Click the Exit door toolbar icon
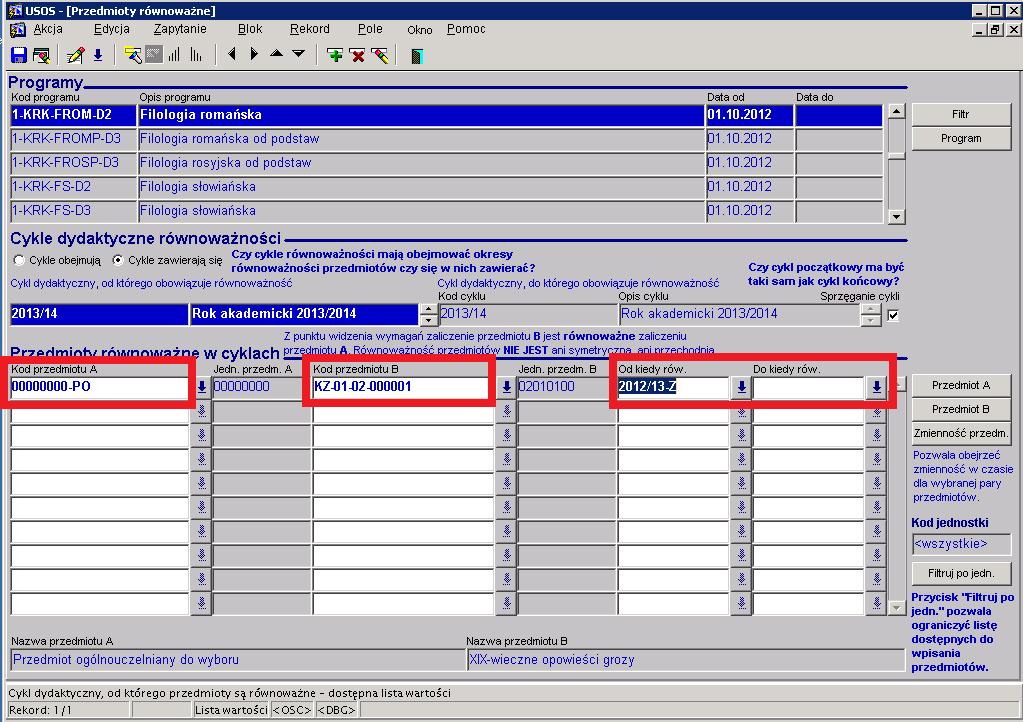 tap(417, 56)
